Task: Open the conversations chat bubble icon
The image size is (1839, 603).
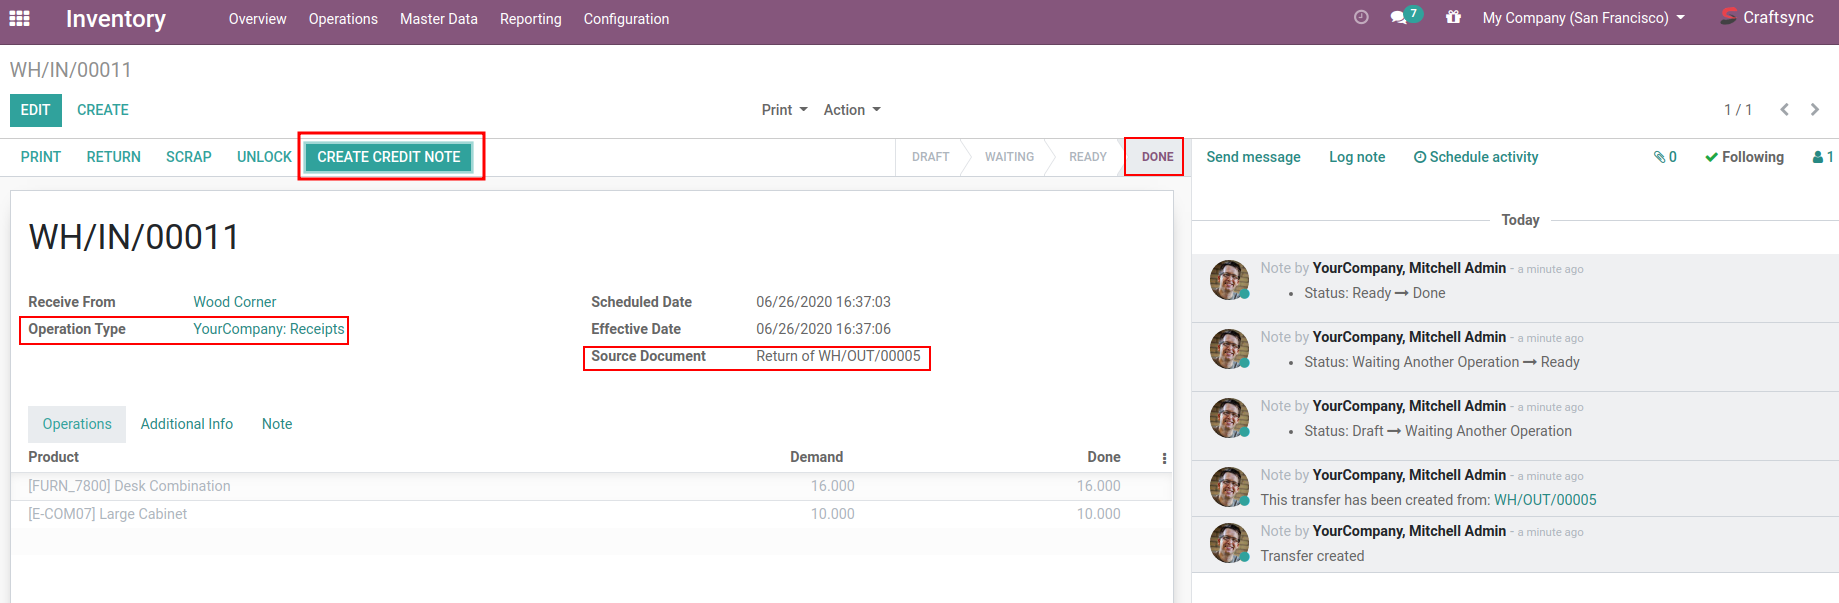Action: coord(1400,17)
